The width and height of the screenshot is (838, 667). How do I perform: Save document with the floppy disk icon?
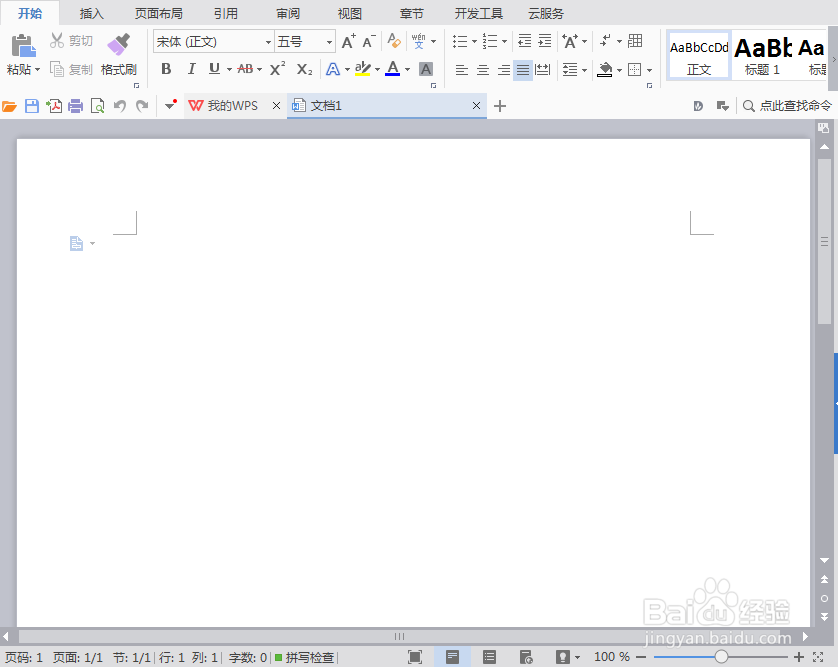(x=32, y=106)
